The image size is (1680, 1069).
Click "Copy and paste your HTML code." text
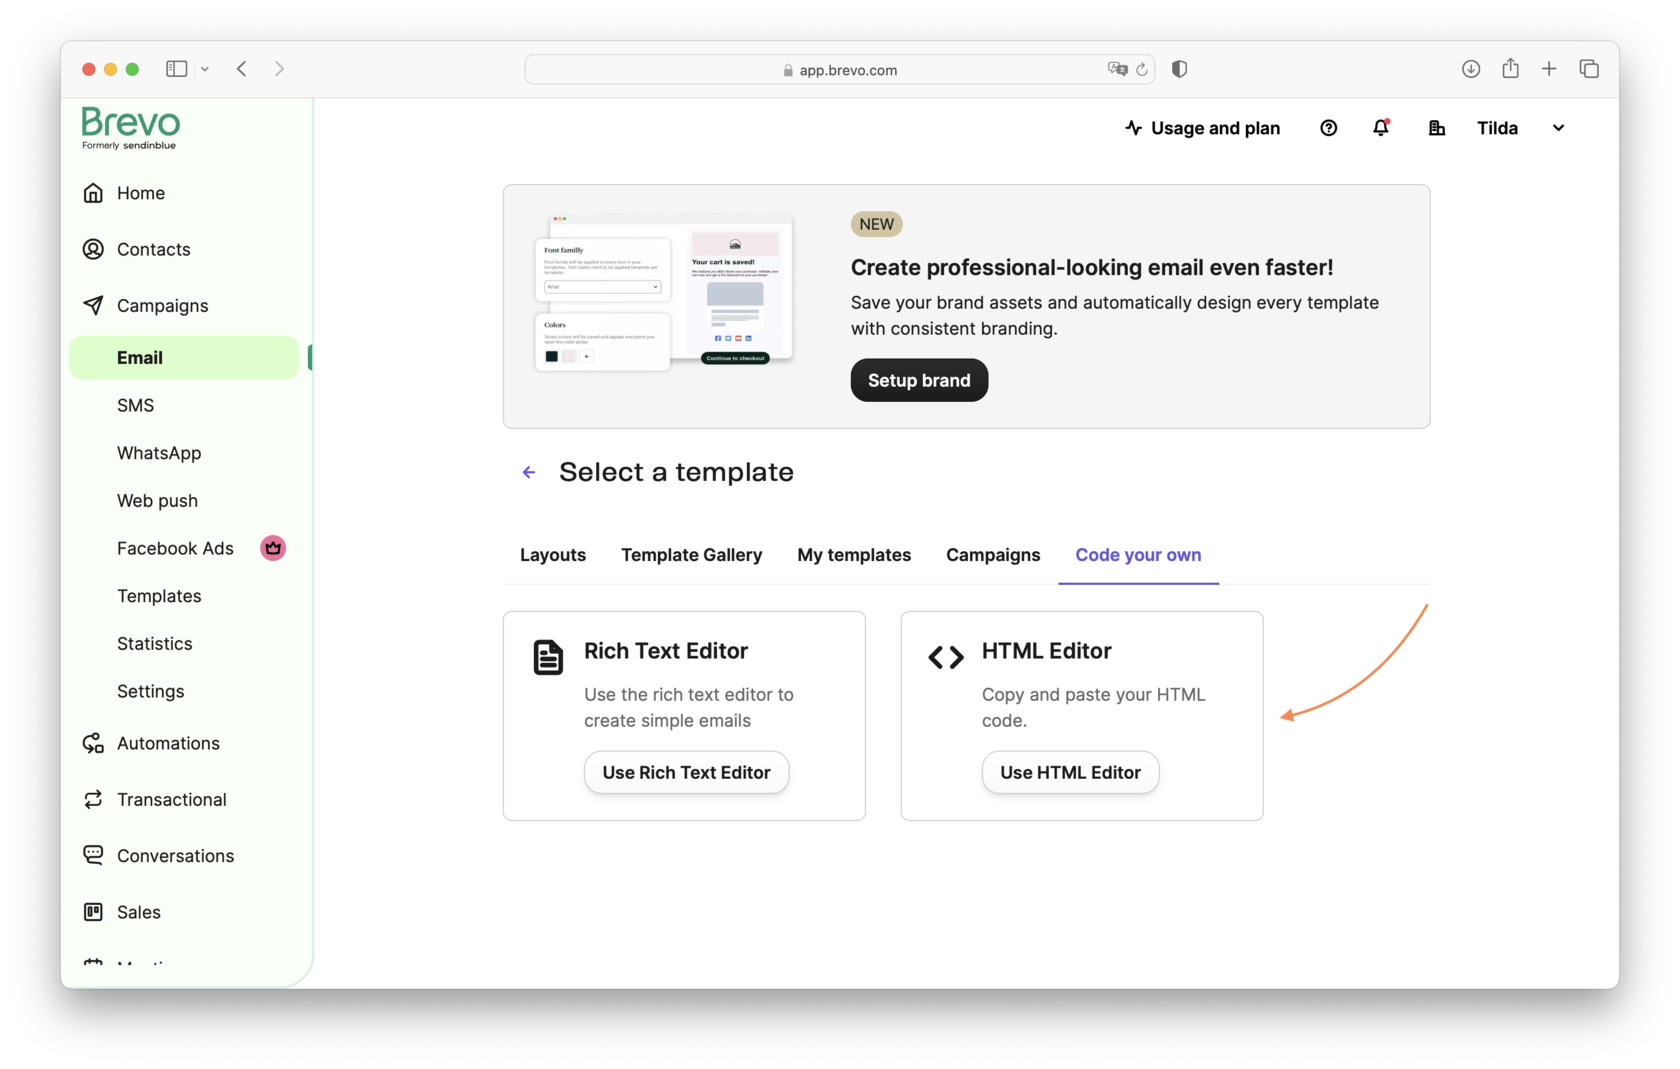point(1093,707)
